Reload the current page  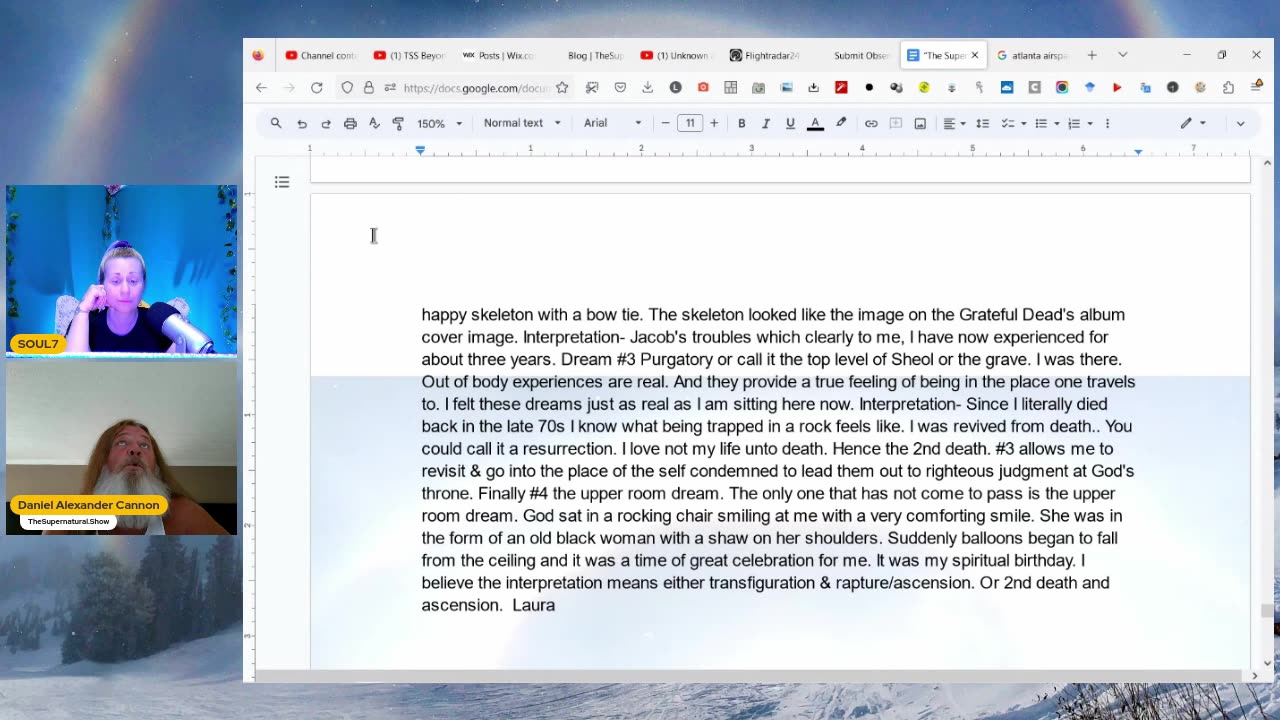[x=316, y=88]
